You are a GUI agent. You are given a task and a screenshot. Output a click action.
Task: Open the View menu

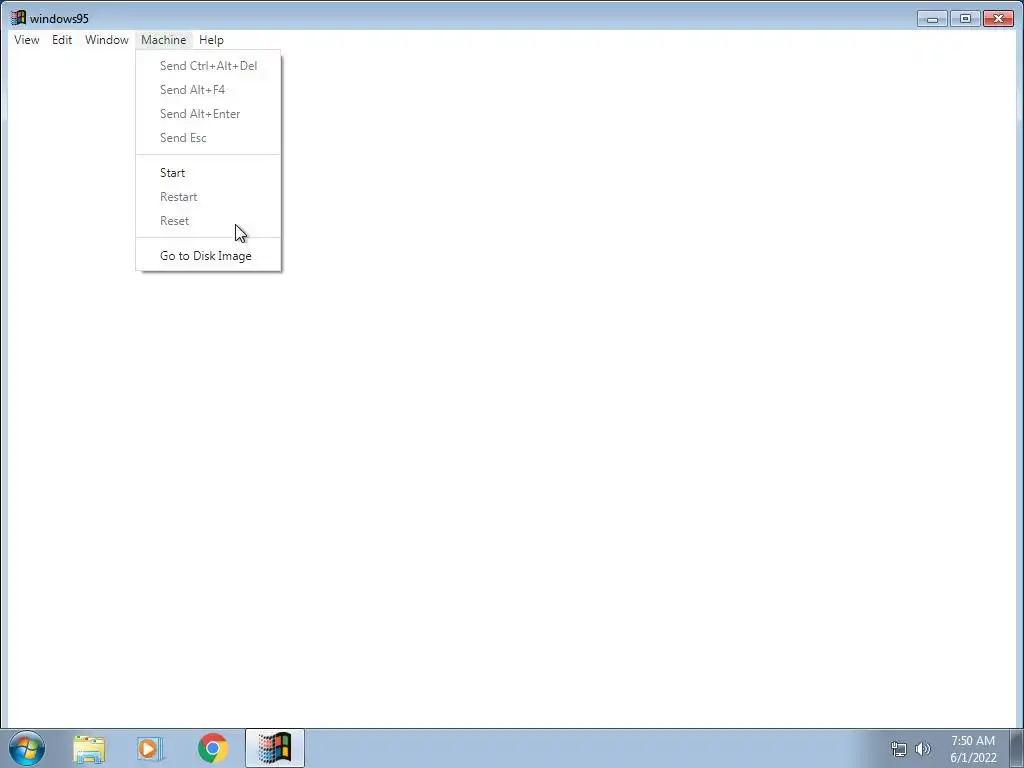(x=27, y=40)
